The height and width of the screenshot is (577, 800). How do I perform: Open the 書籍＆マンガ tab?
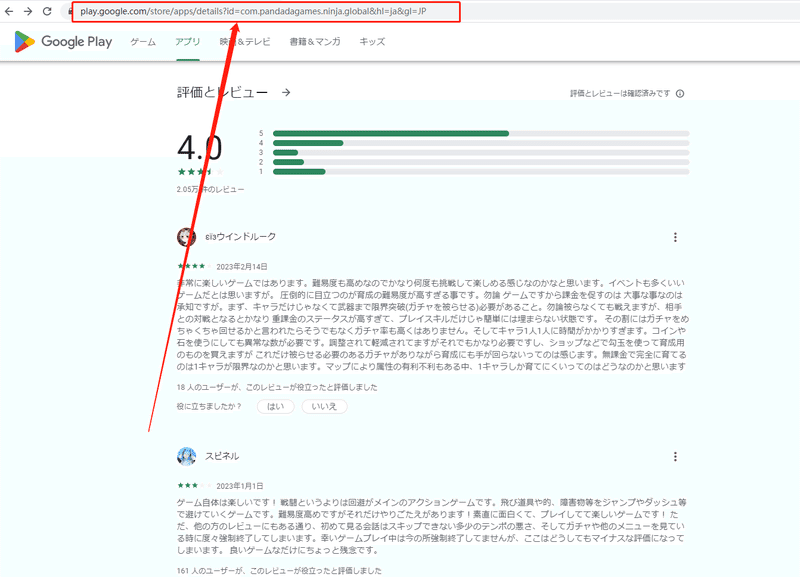click(315, 42)
